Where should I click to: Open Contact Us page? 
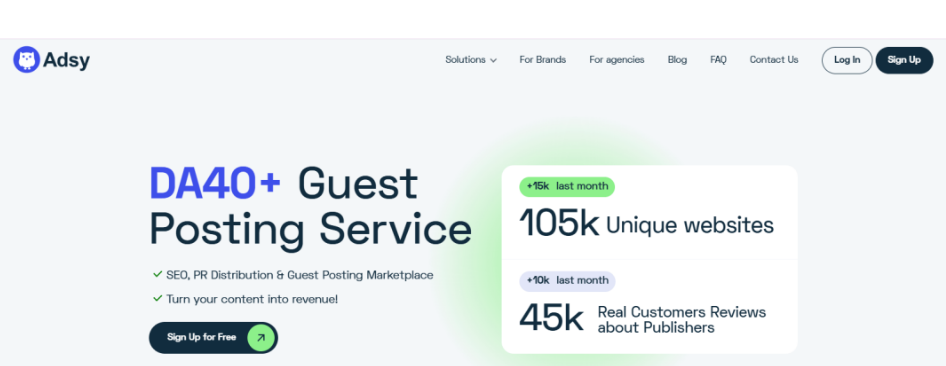point(773,60)
